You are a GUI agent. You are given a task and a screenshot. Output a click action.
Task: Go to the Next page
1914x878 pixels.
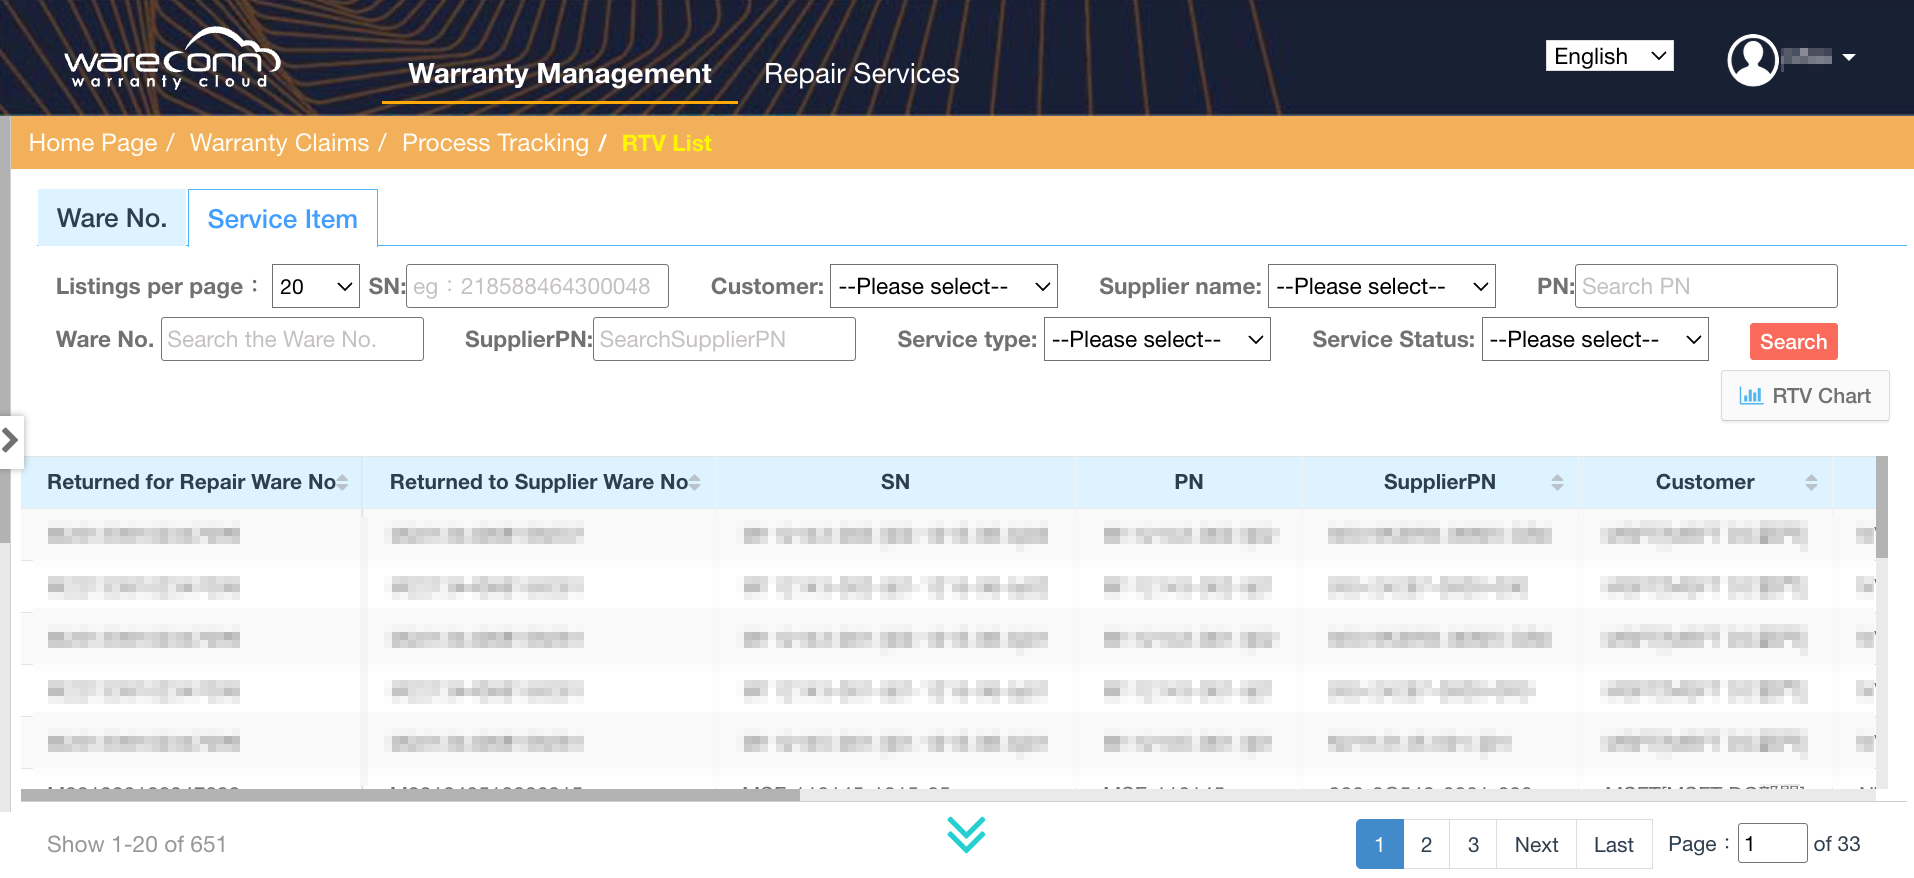[1536, 845]
